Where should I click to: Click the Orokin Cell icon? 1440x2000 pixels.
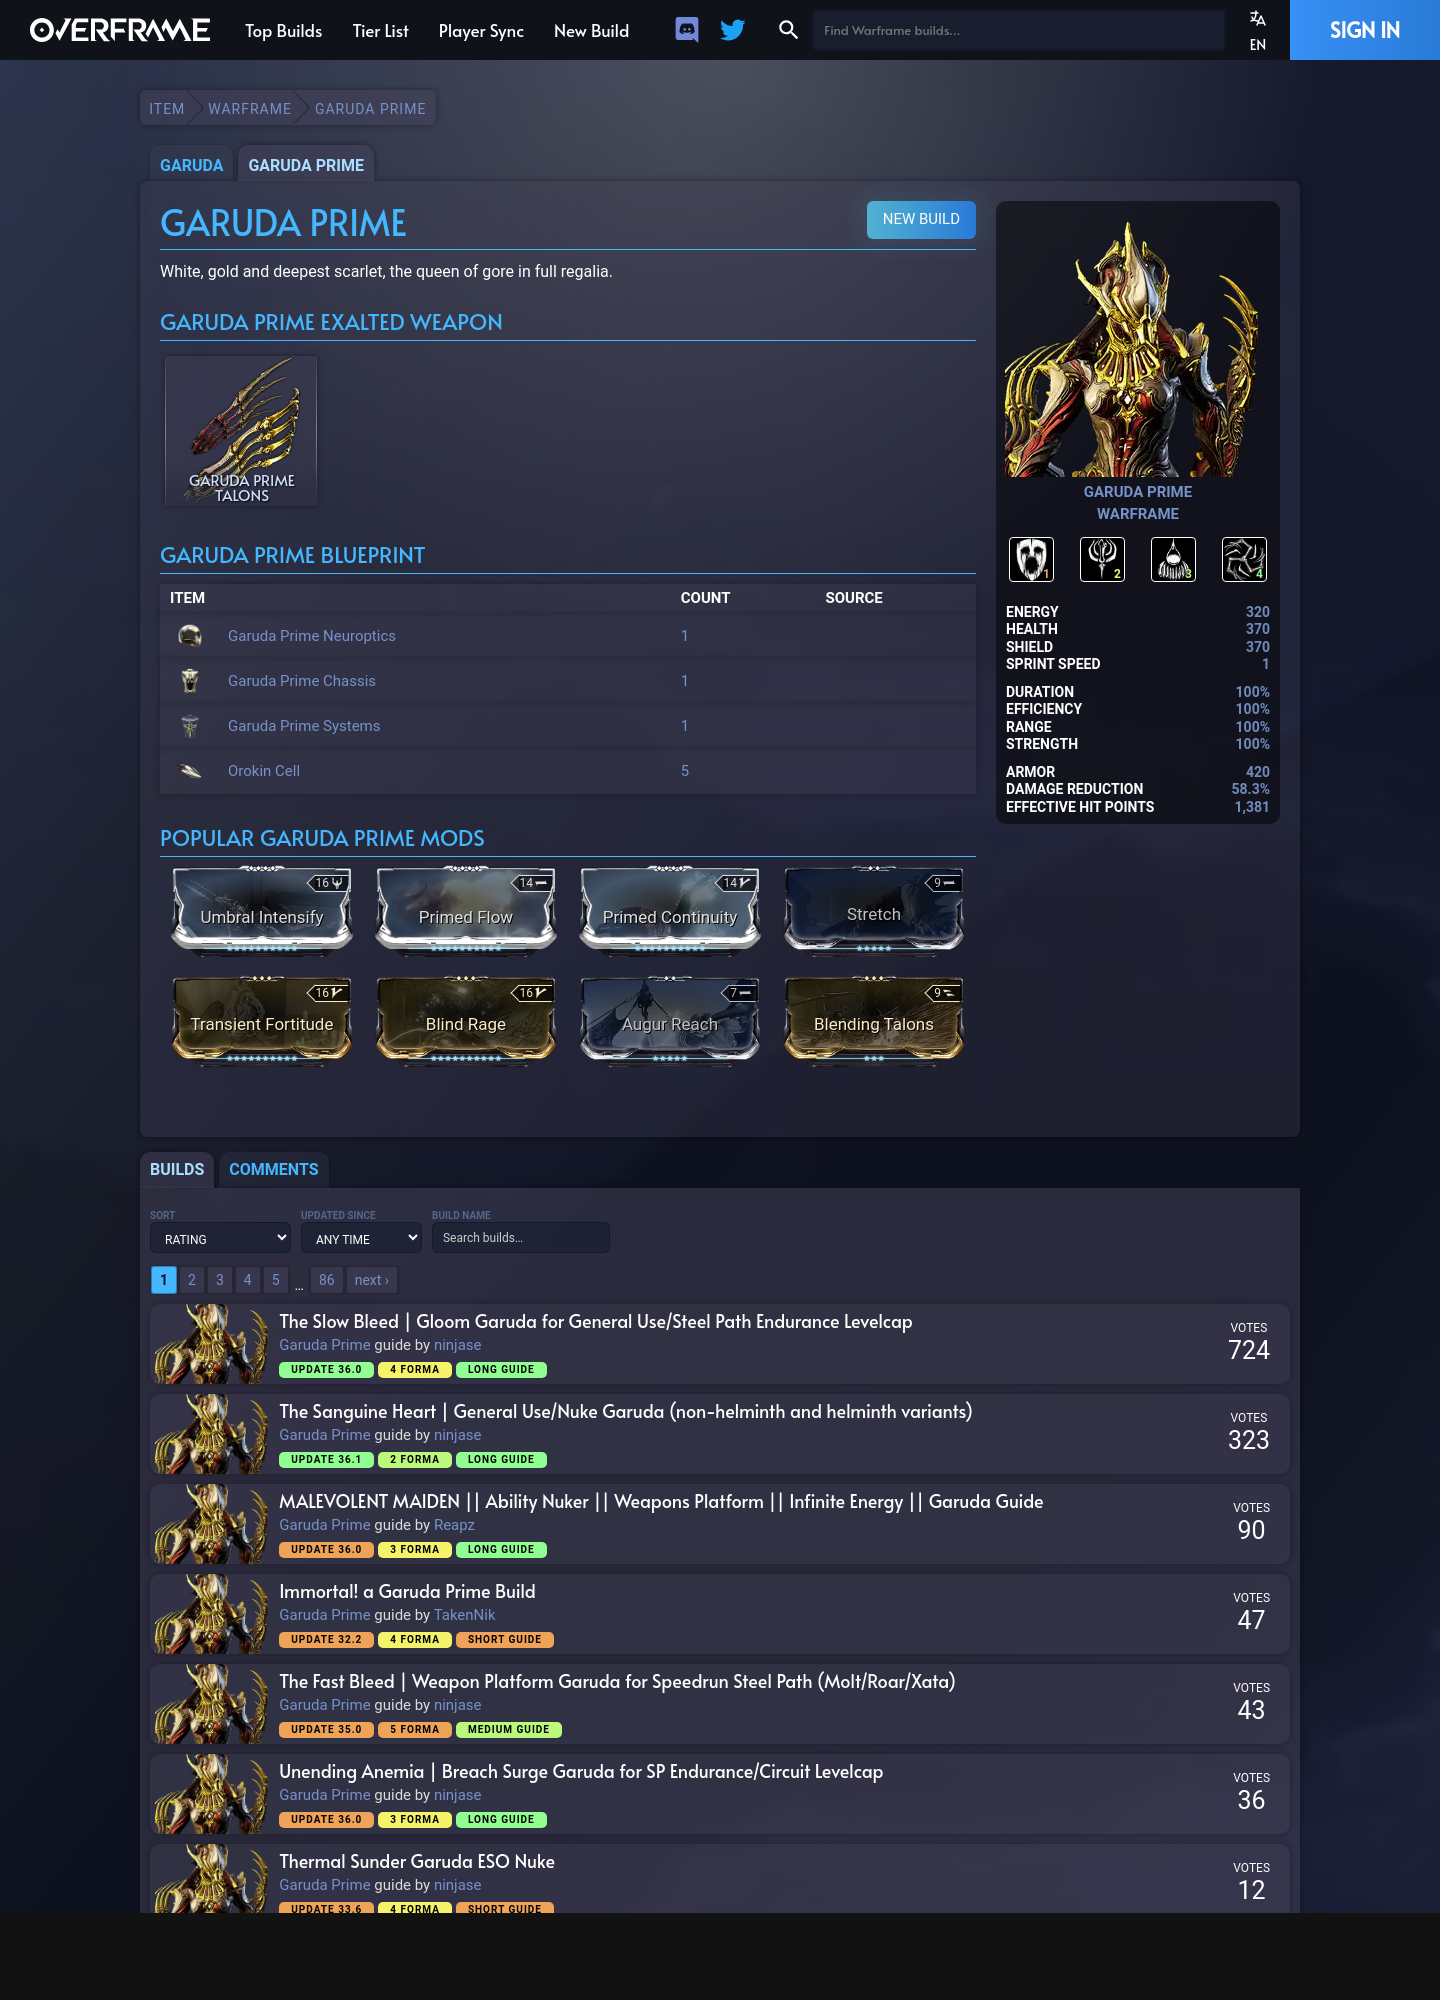190,771
